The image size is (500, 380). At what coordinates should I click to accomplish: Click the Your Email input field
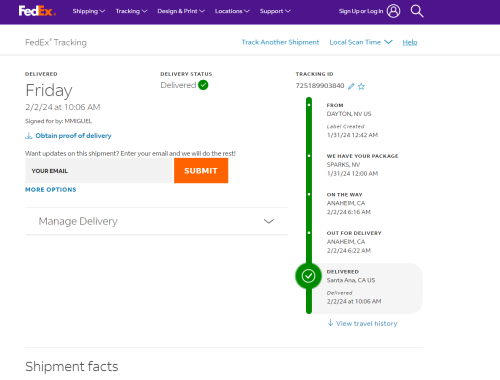(x=99, y=171)
